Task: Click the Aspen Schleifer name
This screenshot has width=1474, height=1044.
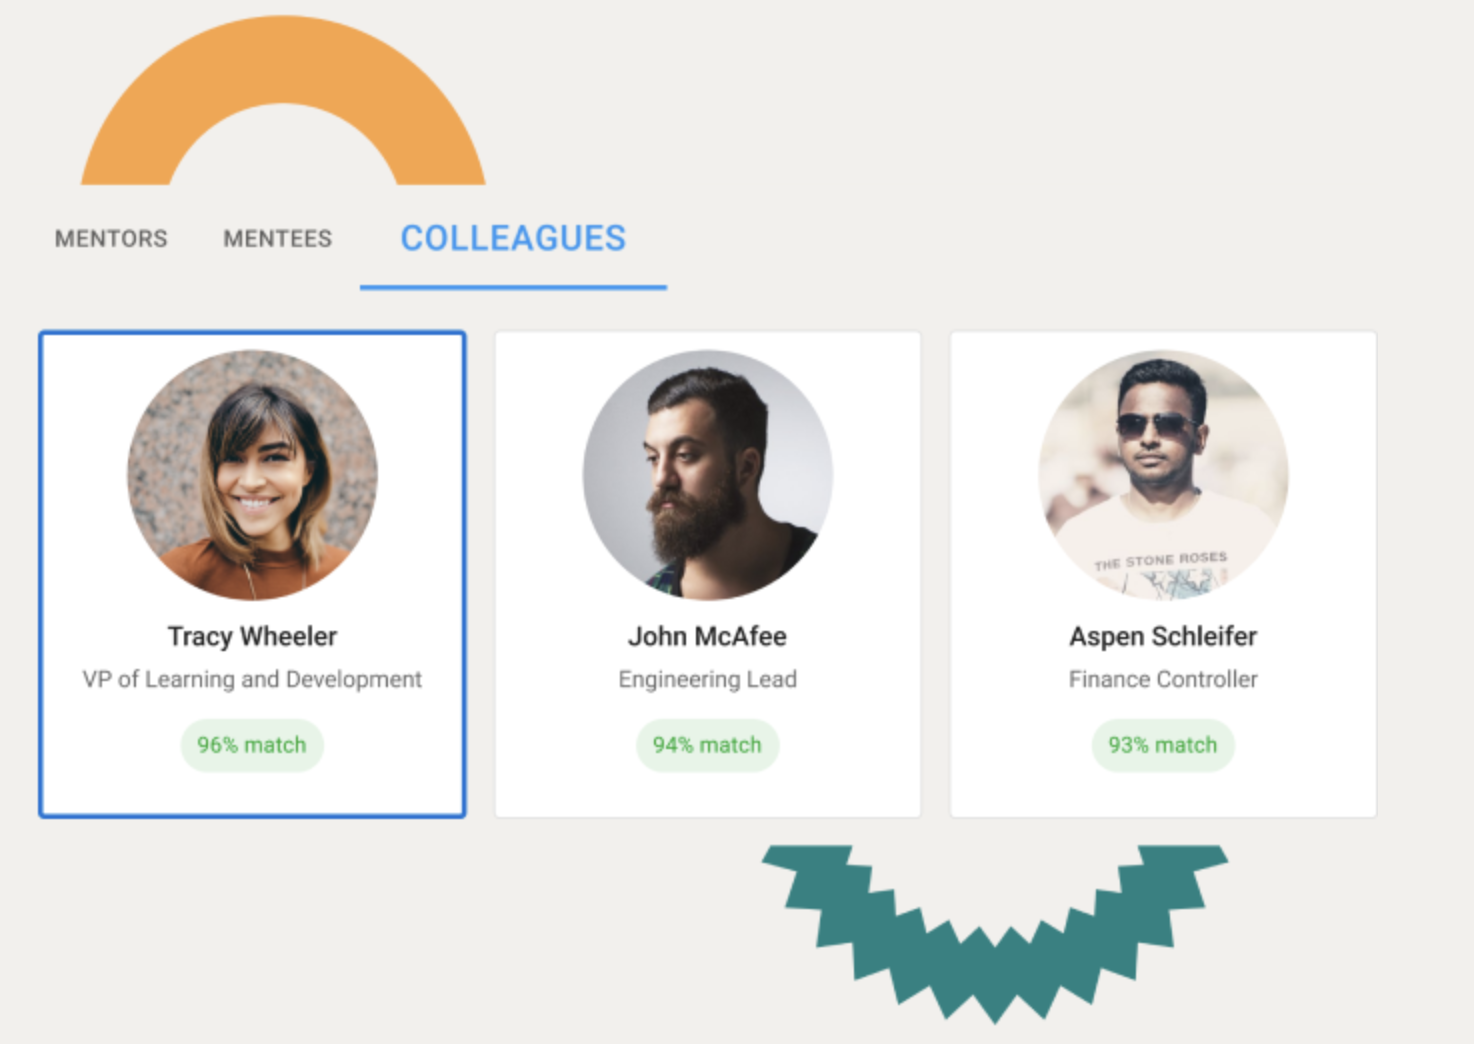Action: tap(1163, 636)
